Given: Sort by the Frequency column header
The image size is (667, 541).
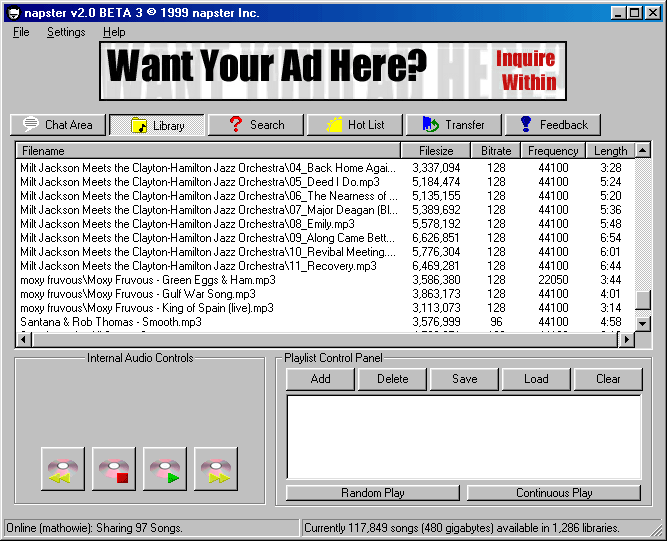Looking at the screenshot, I should (x=553, y=151).
